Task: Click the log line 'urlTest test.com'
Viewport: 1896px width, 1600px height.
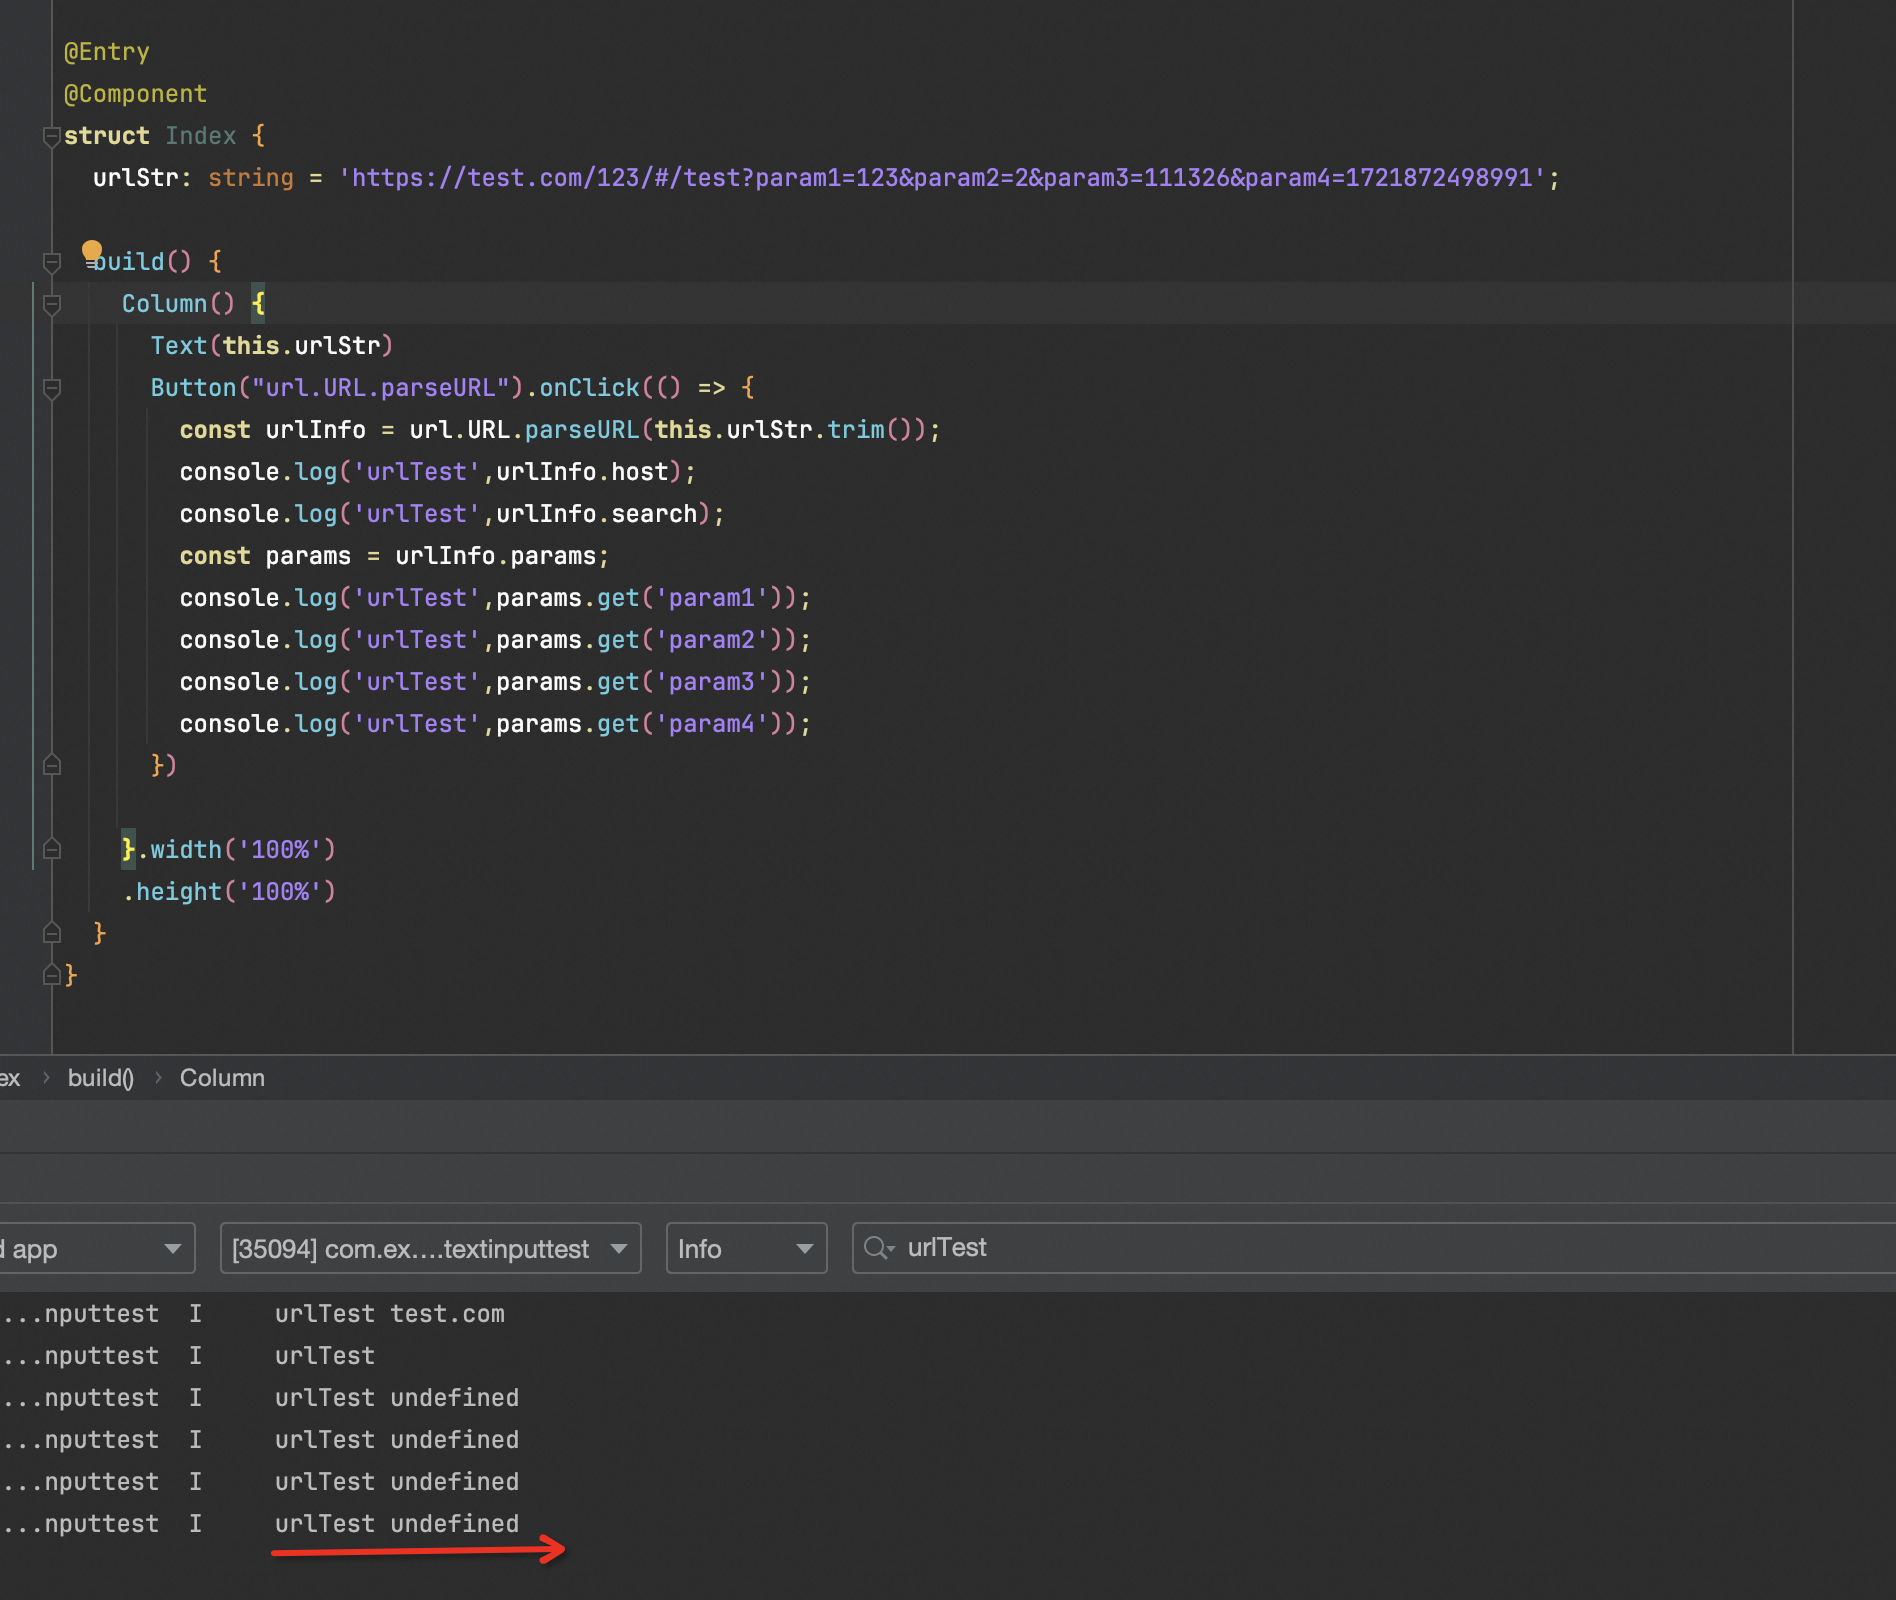Action: [390, 1314]
